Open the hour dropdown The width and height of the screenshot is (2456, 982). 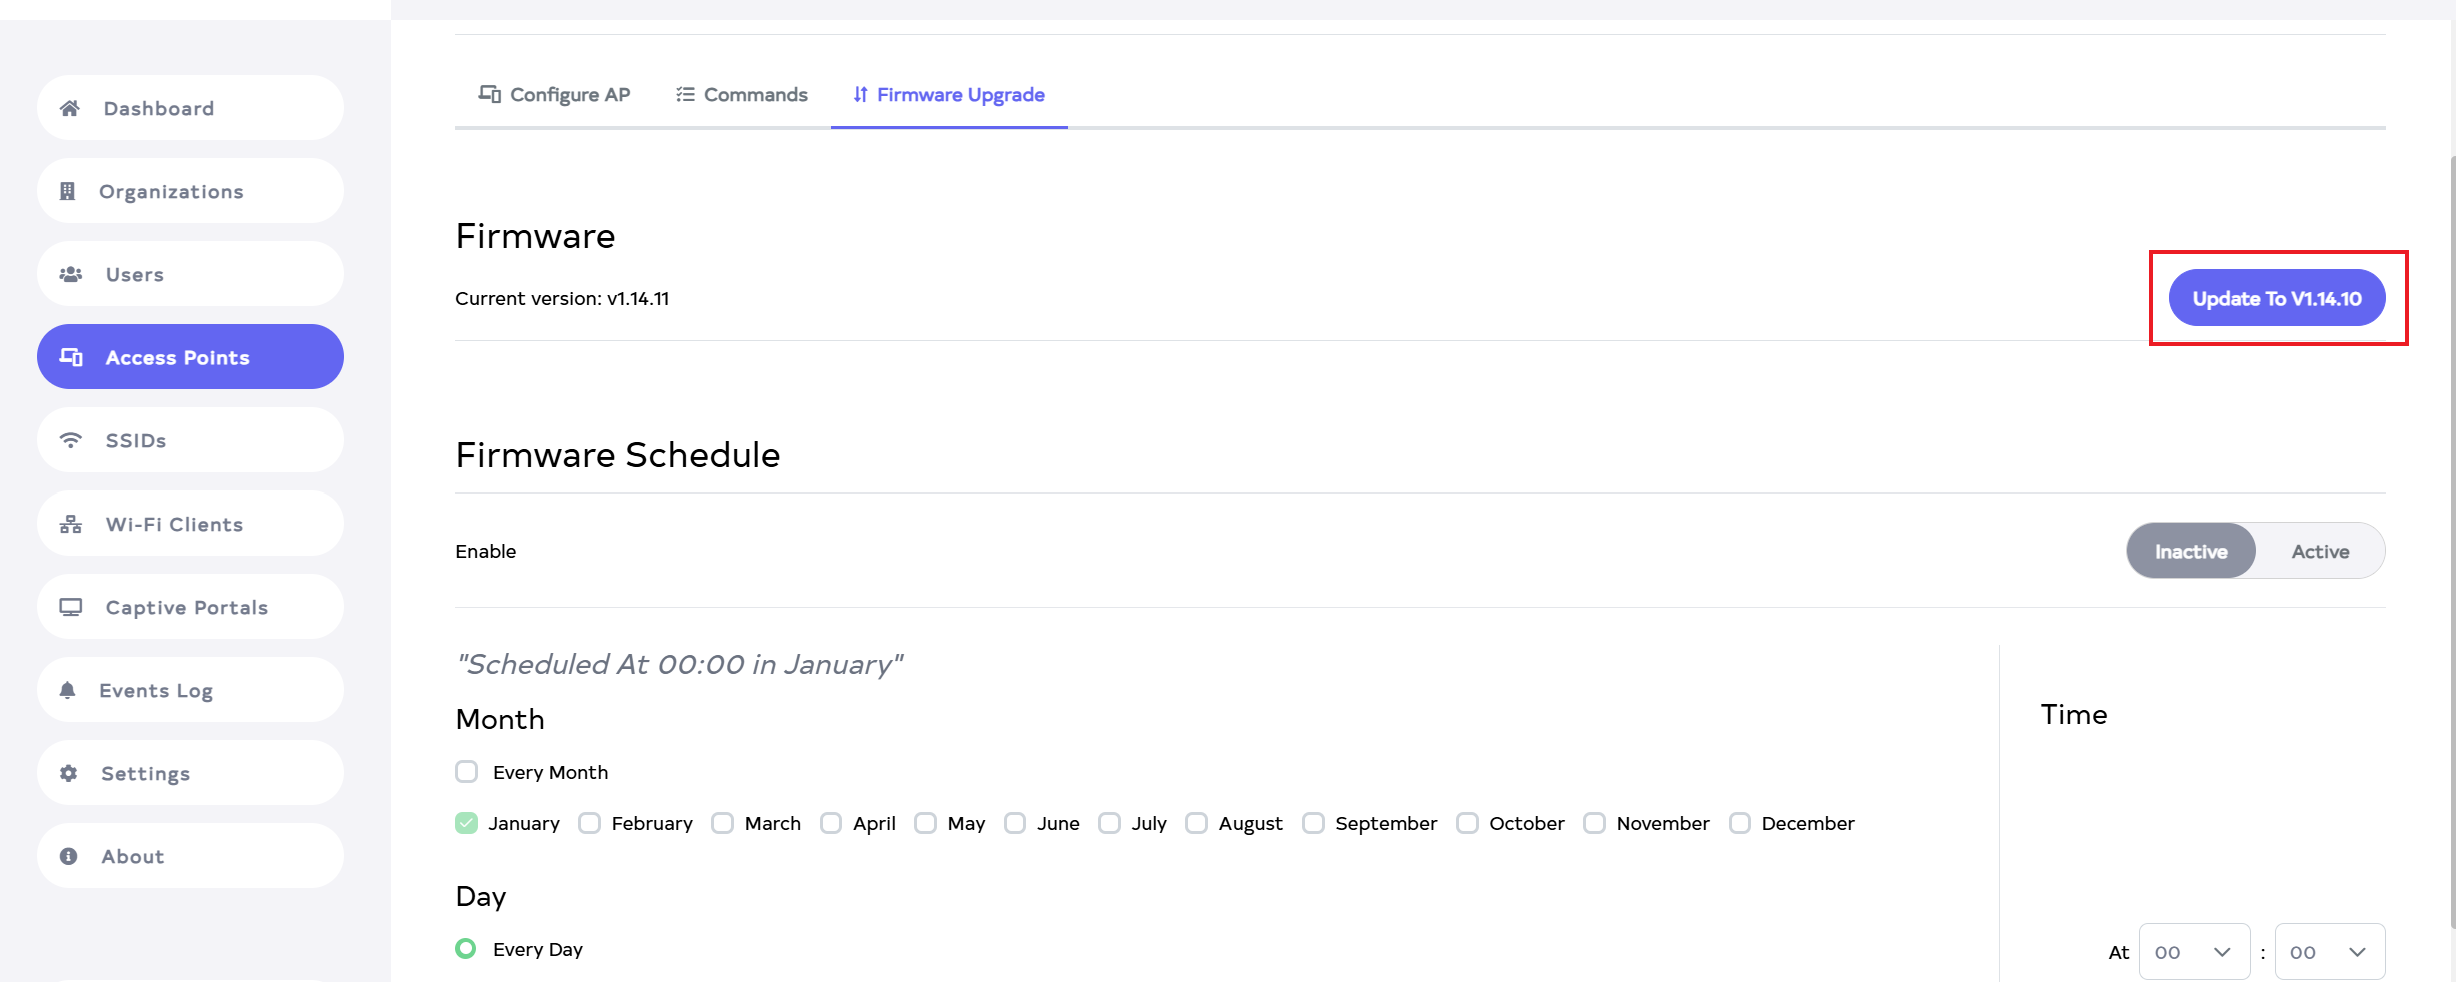[2194, 952]
